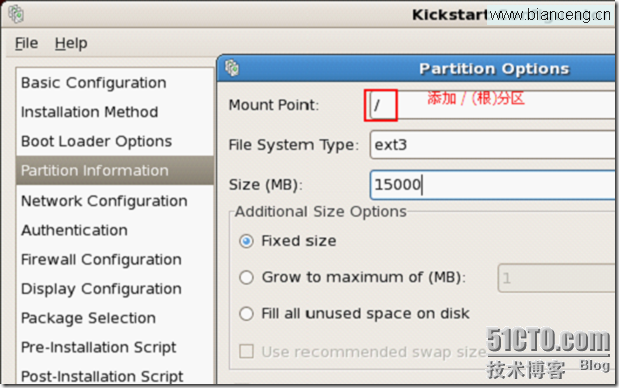Select the Fixed size radio button
The width and height of the screenshot is (619, 388).
click(246, 241)
